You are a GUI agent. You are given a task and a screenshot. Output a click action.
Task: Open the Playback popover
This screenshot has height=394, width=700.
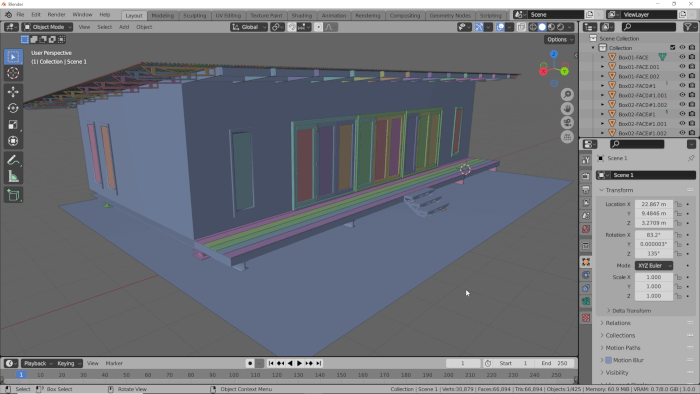click(x=37, y=363)
